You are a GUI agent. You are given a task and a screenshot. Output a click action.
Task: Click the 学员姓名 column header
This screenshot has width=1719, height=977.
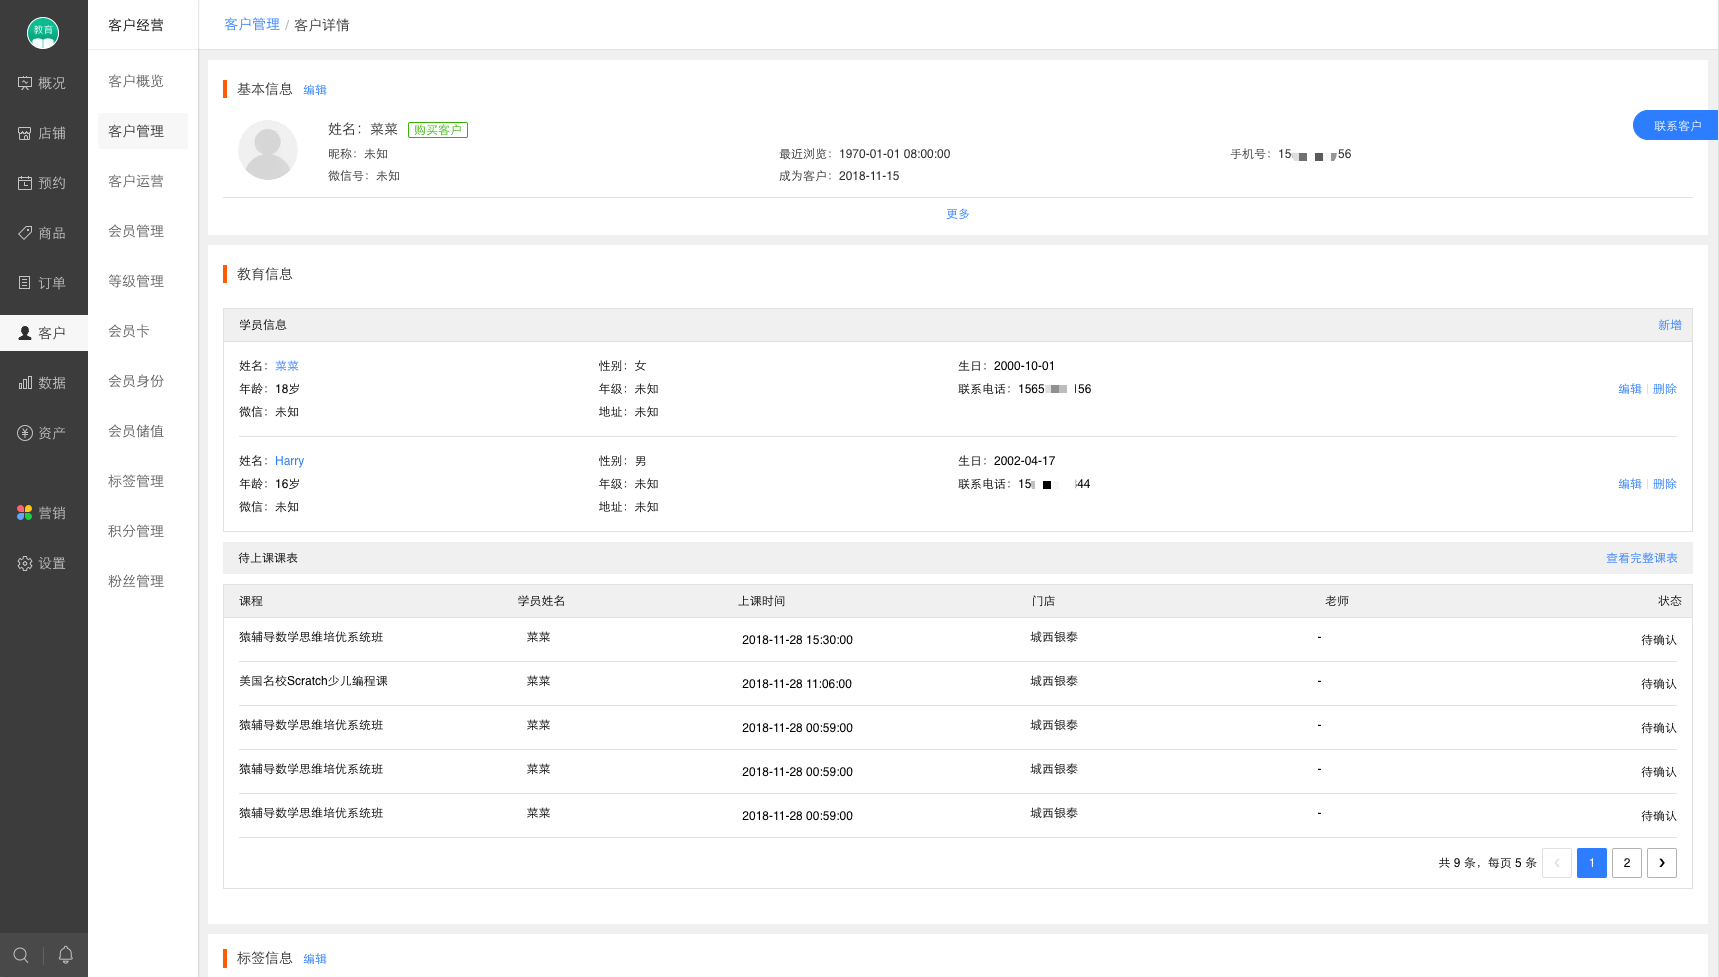(x=541, y=601)
